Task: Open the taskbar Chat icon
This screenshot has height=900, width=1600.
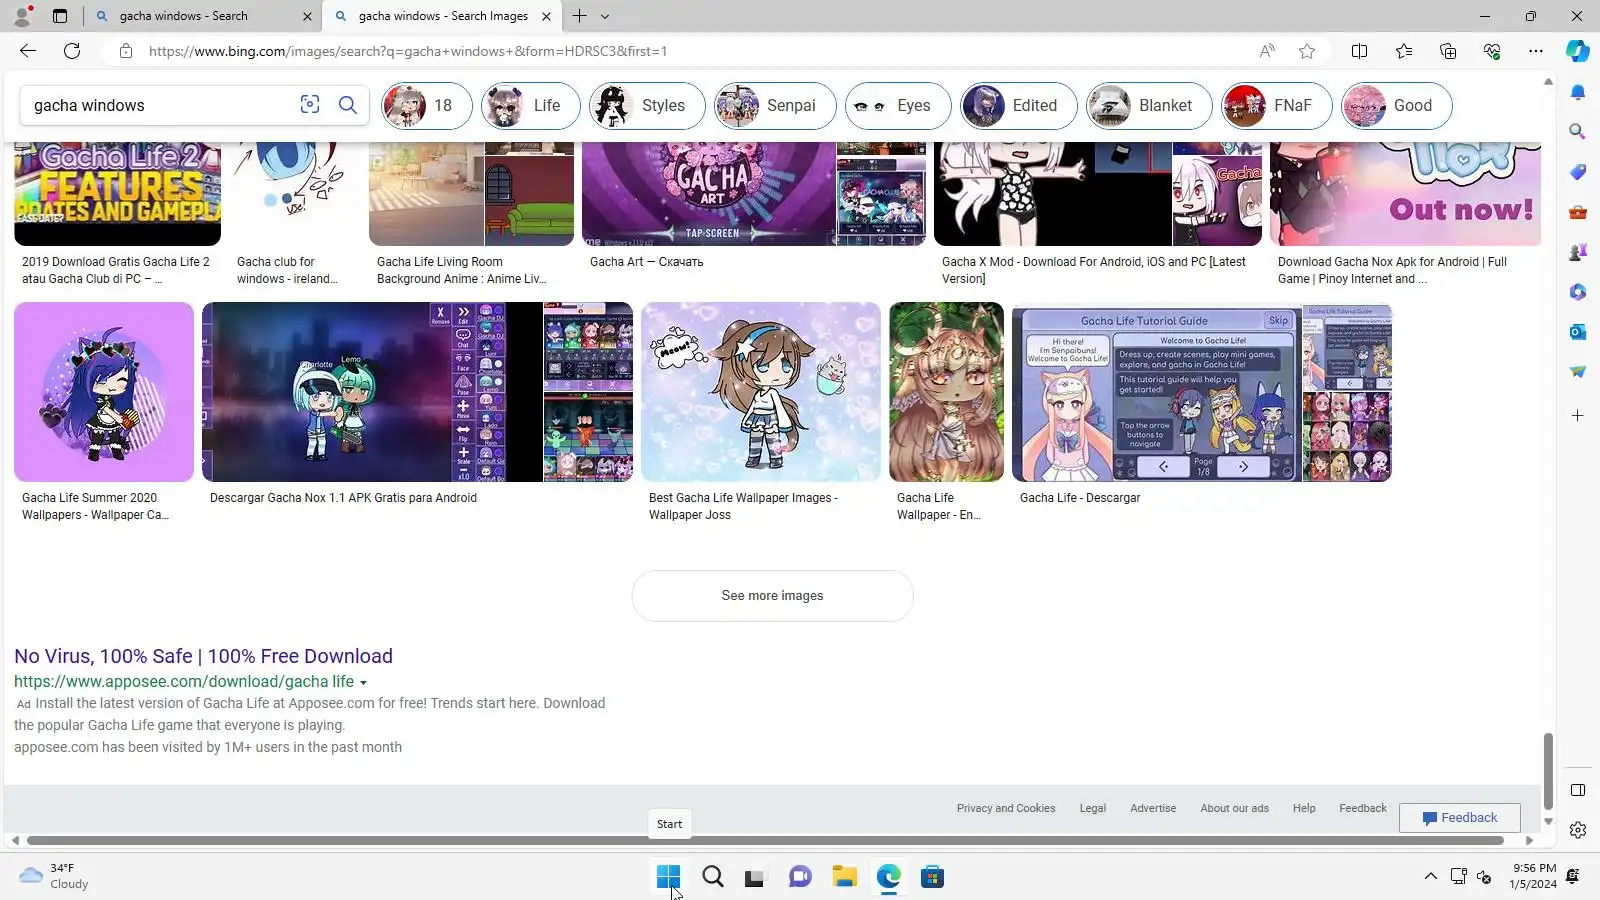Action: 800,877
